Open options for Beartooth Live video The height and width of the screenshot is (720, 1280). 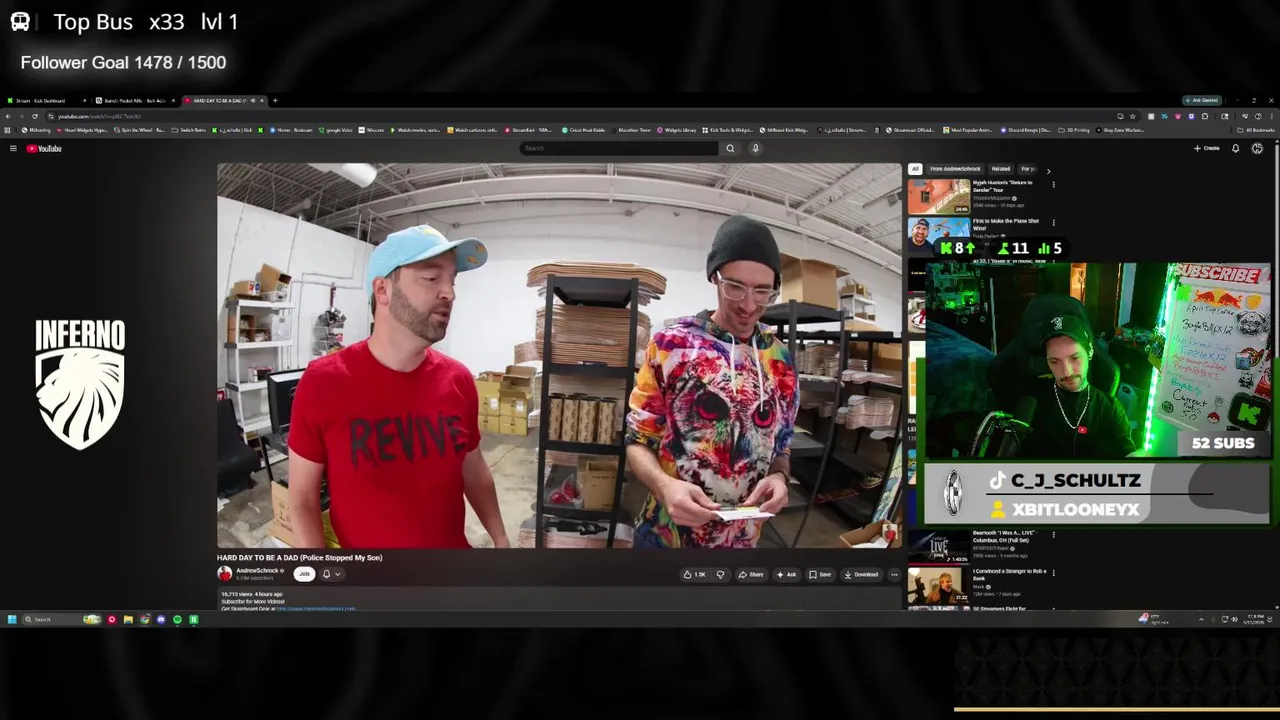tap(1053, 534)
